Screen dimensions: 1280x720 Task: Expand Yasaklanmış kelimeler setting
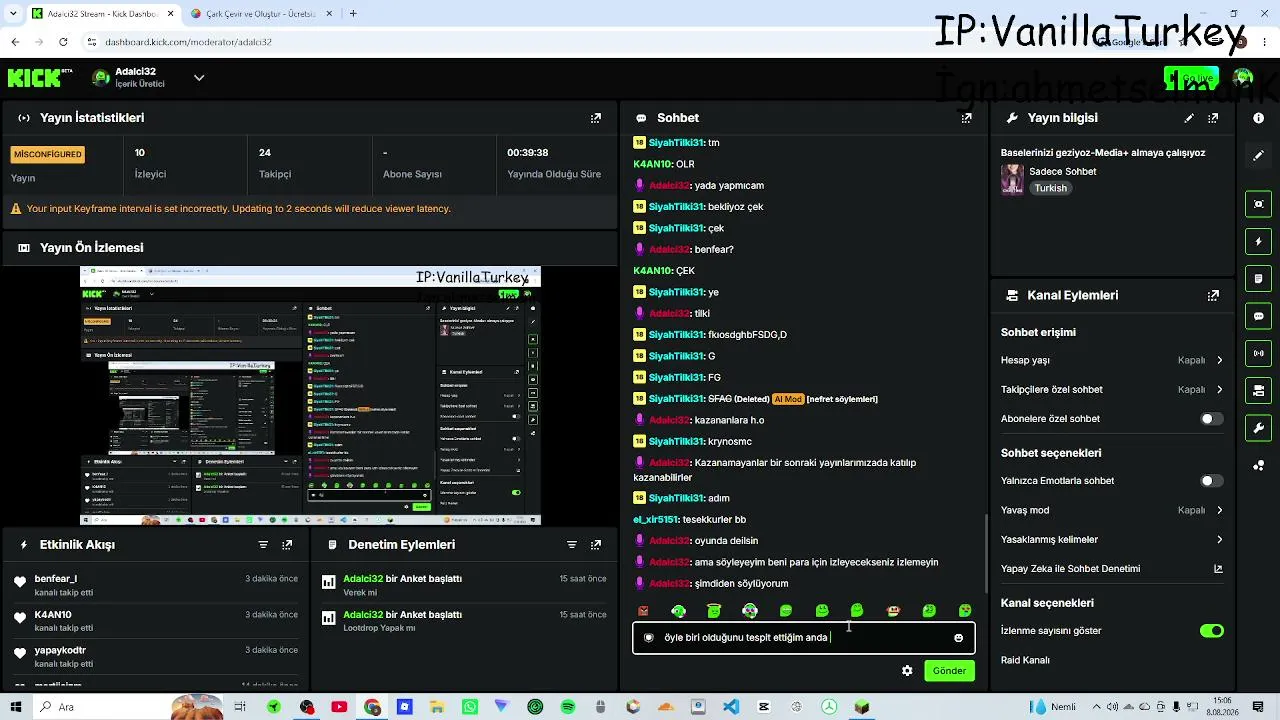(x=1112, y=540)
